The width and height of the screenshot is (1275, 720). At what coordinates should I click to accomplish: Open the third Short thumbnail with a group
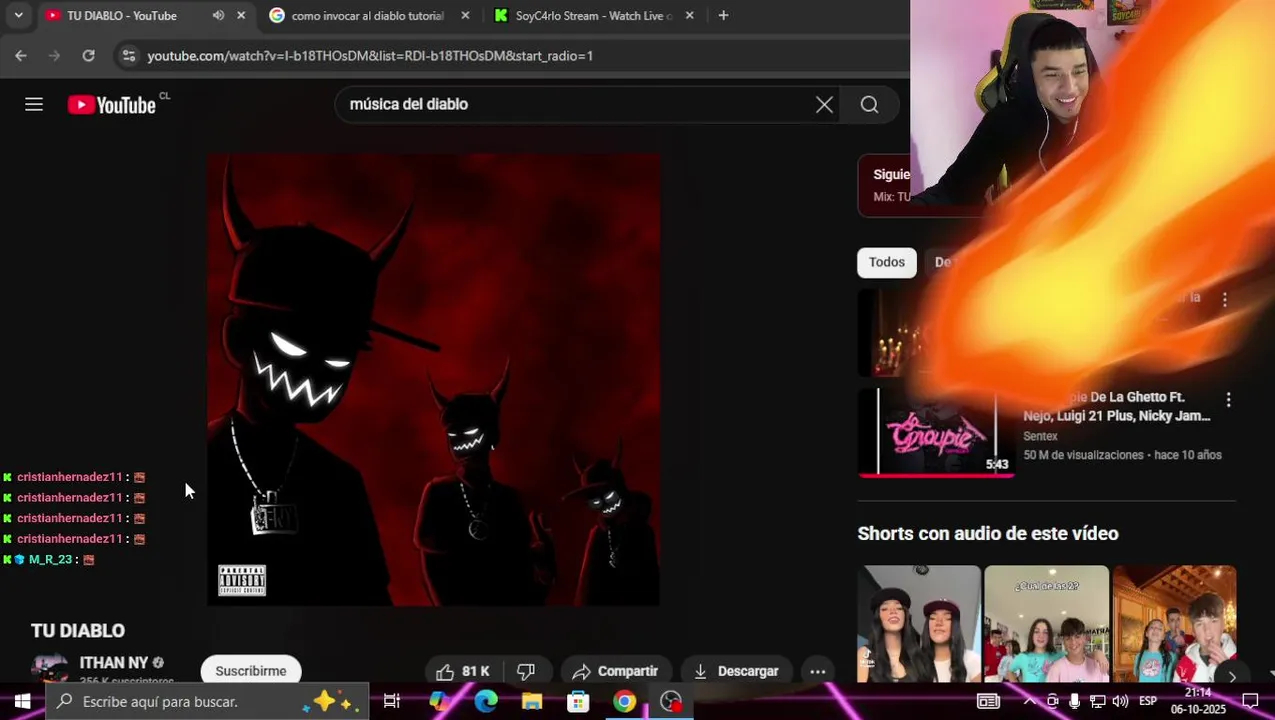[x=1174, y=624]
